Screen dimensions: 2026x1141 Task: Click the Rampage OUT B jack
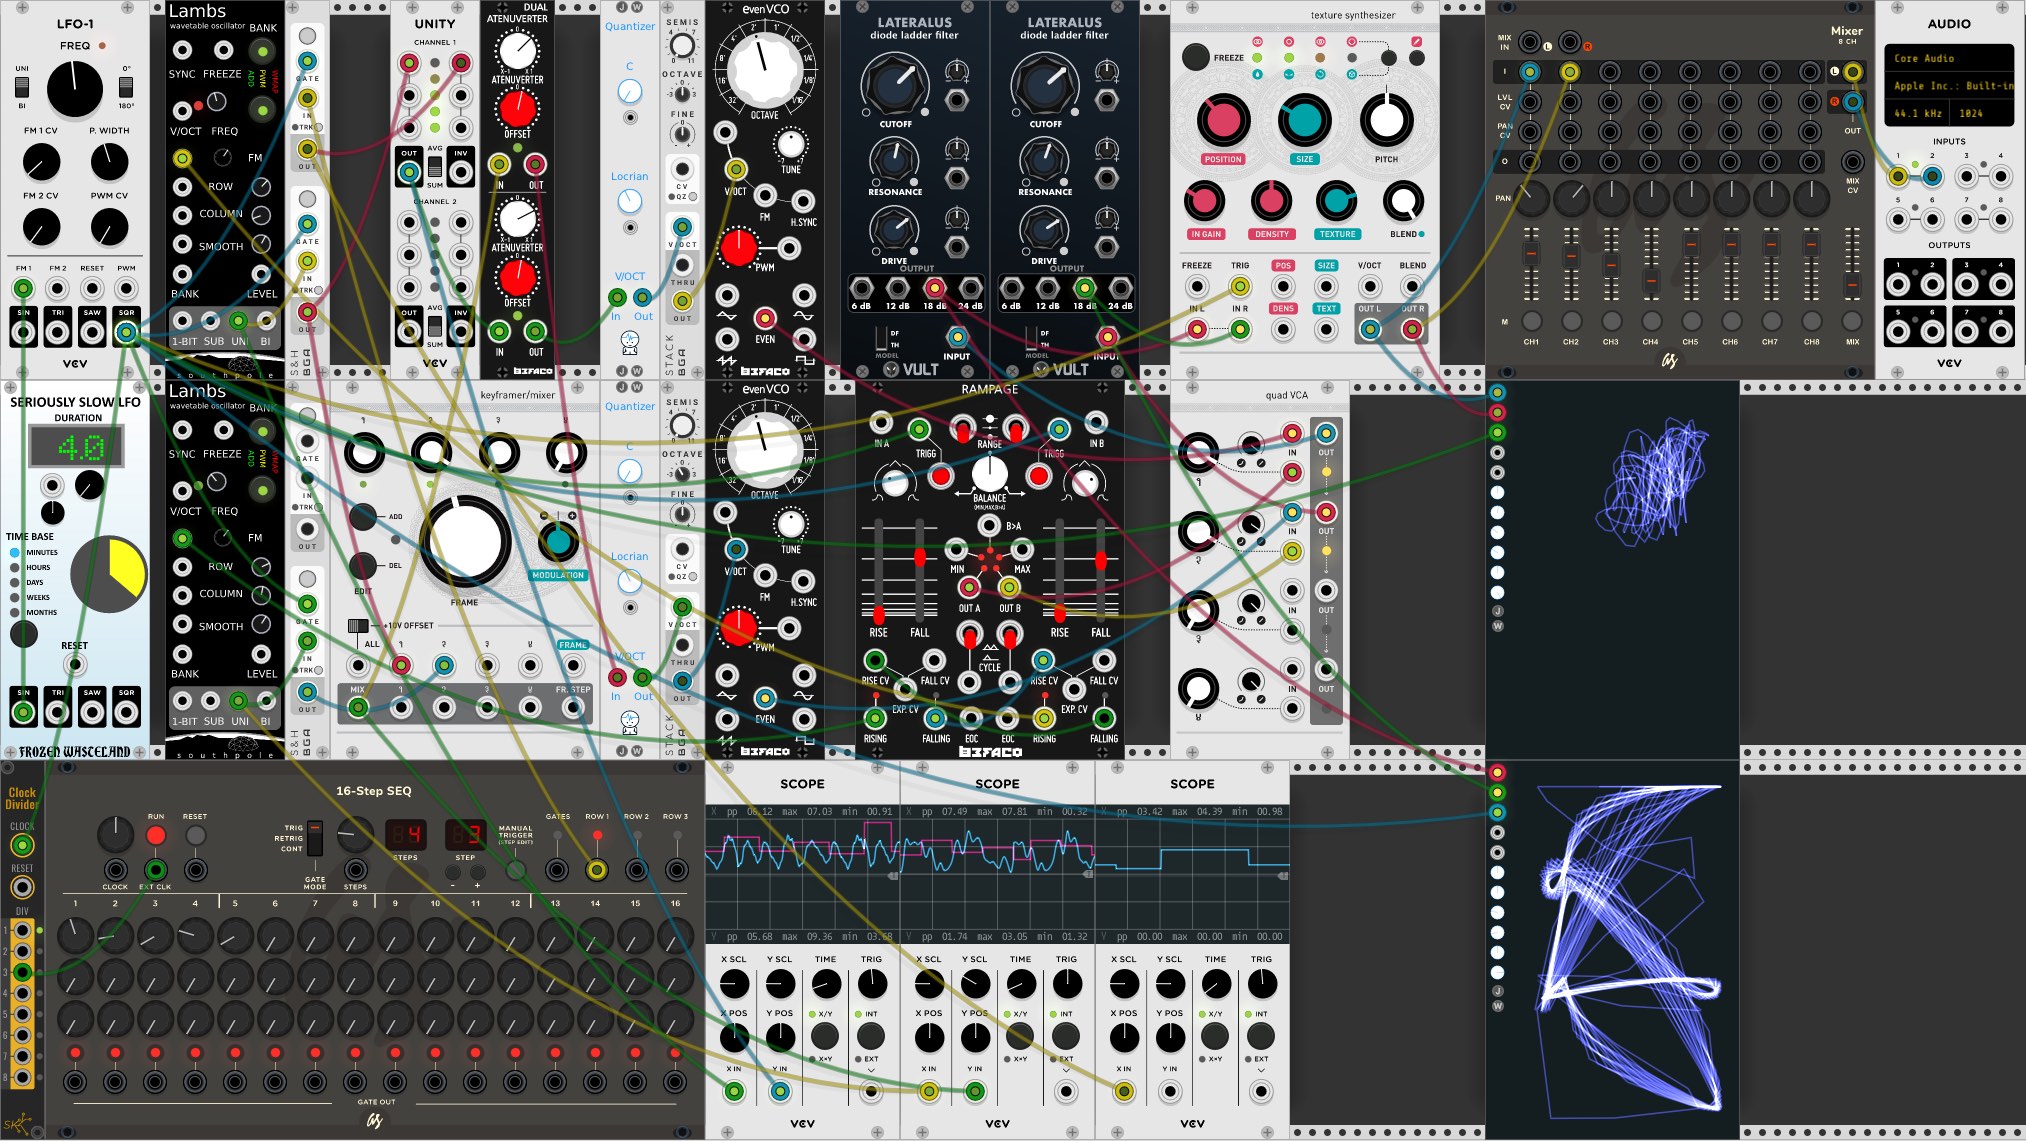pyautogui.click(x=1009, y=587)
